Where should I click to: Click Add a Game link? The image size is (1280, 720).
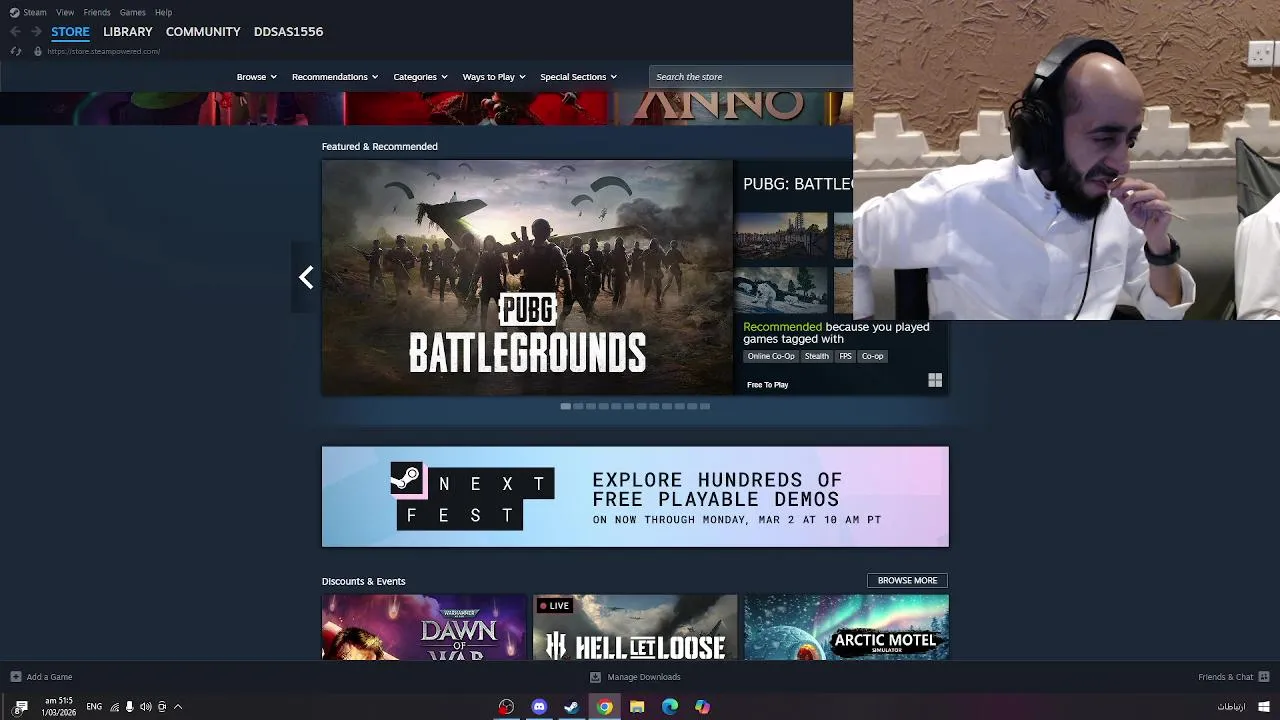click(x=49, y=677)
